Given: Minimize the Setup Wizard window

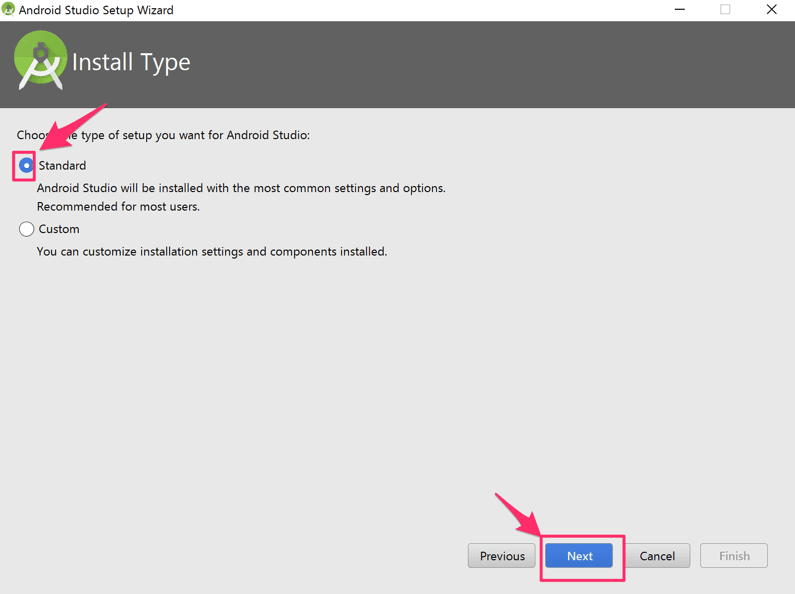Looking at the screenshot, I should [x=679, y=10].
